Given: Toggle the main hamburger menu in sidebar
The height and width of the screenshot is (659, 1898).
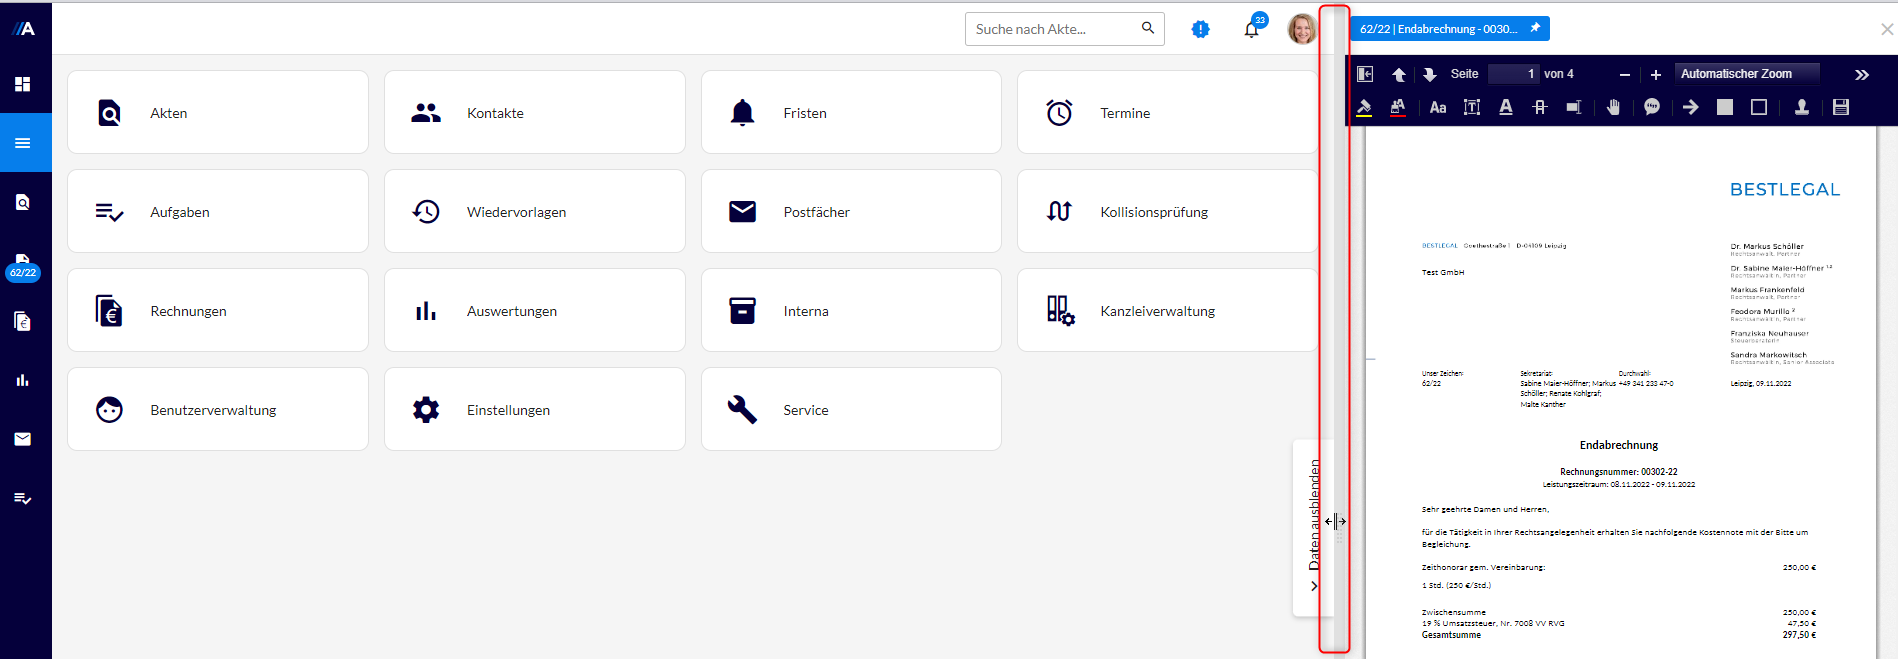Looking at the screenshot, I should tap(23, 143).
